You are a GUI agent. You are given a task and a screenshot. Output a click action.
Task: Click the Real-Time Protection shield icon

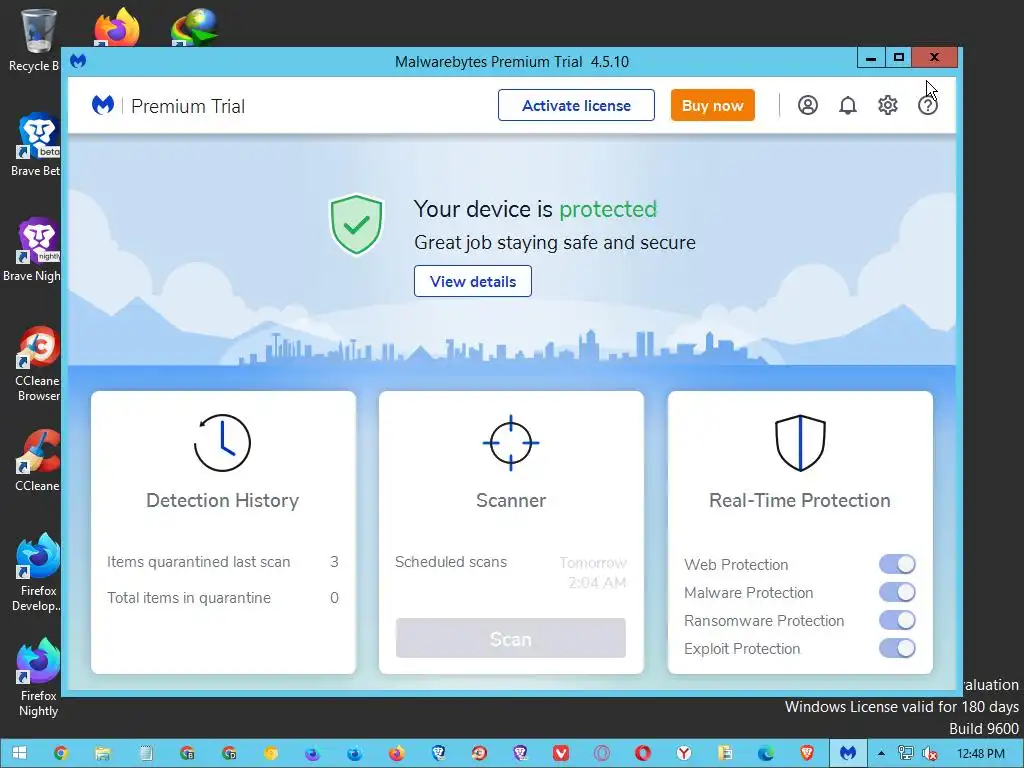(x=800, y=443)
